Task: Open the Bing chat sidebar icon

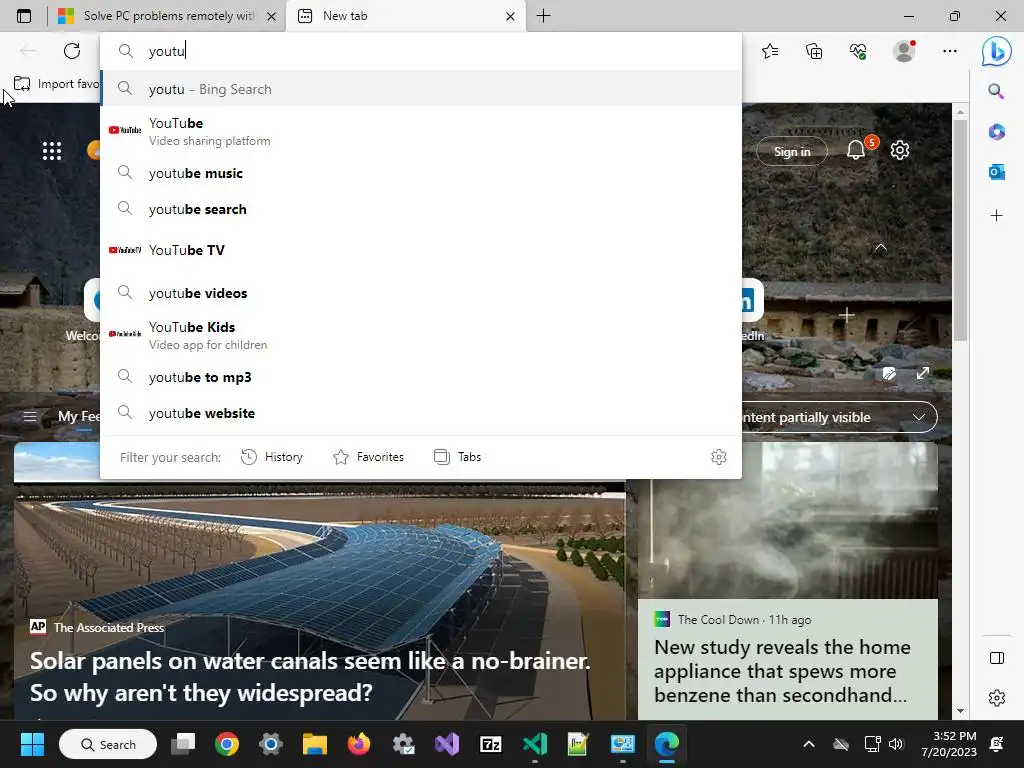Action: pyautogui.click(x=997, y=52)
